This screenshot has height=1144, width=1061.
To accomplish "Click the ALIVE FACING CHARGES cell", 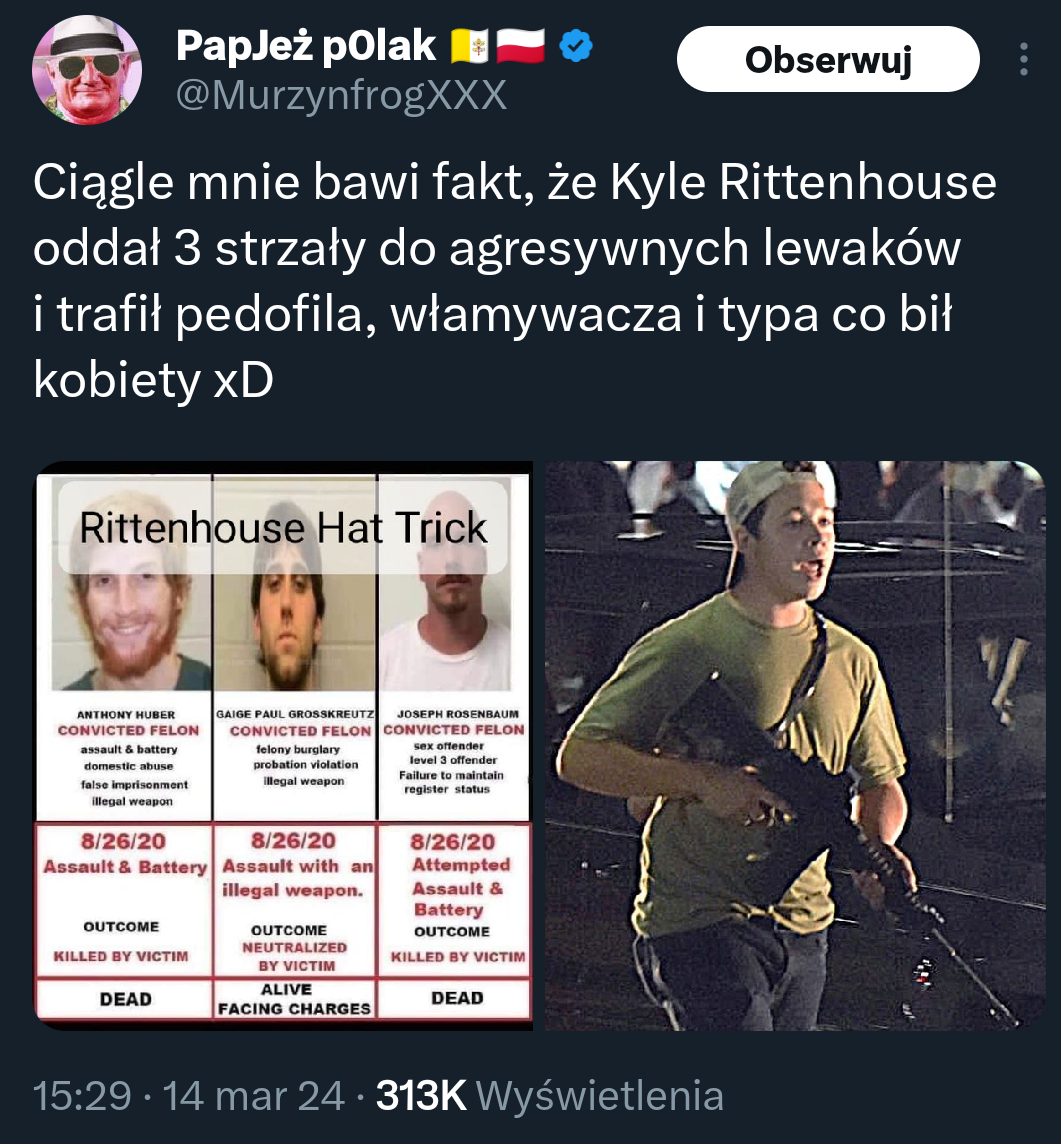I will click(x=294, y=999).
